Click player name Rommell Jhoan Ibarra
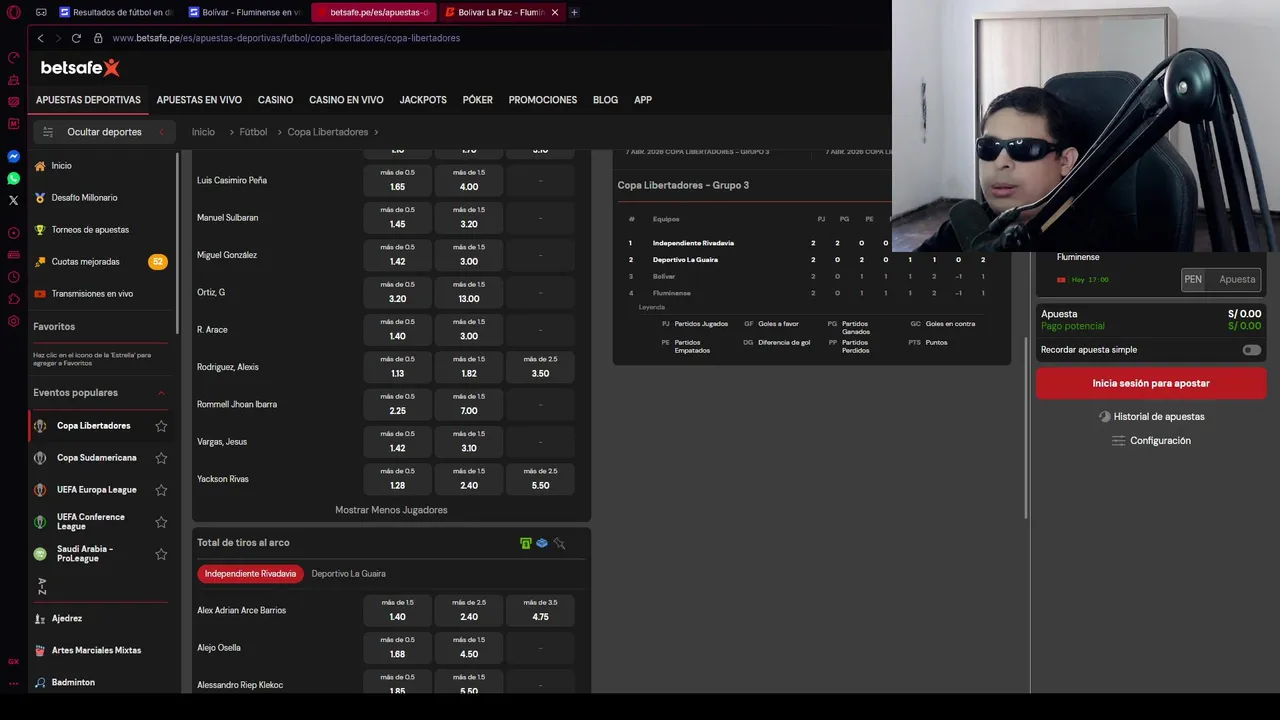This screenshot has height=720, width=1280. tap(237, 405)
